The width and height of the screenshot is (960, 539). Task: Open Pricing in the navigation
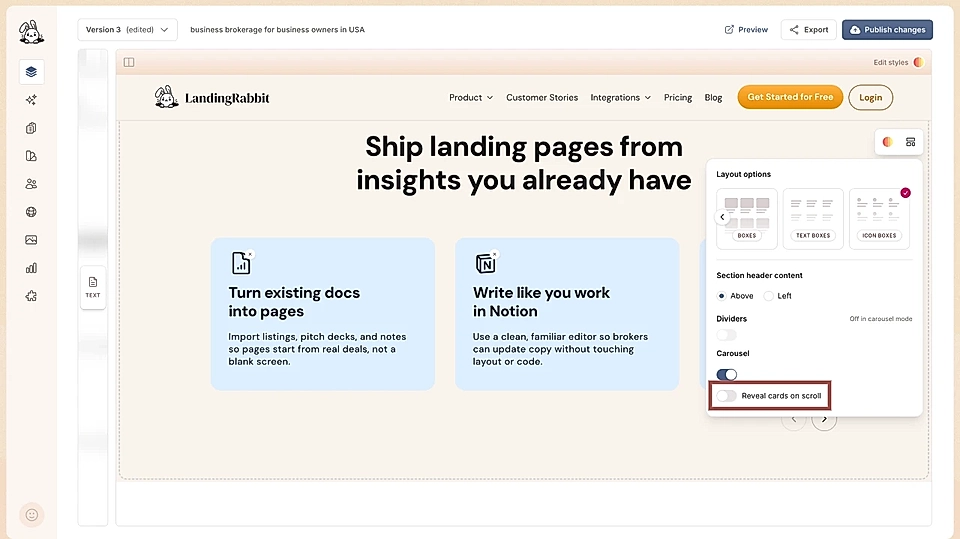(x=678, y=97)
